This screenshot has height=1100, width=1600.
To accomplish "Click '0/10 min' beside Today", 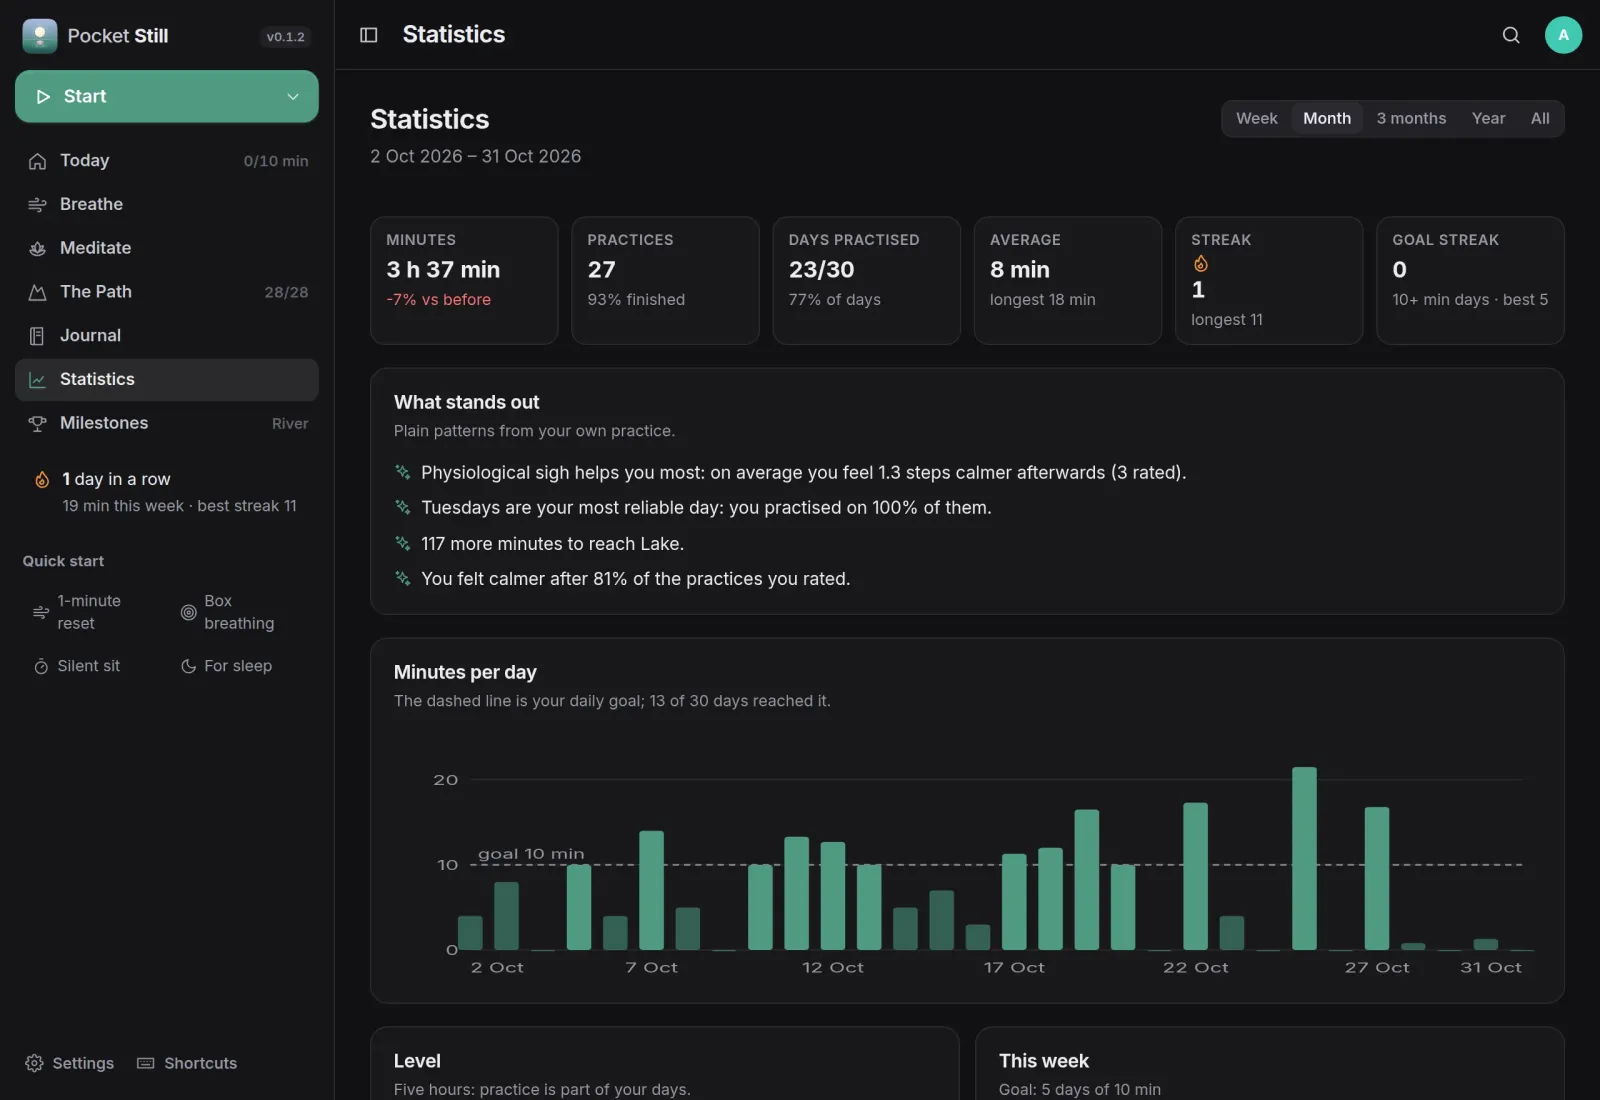I will pos(276,161).
